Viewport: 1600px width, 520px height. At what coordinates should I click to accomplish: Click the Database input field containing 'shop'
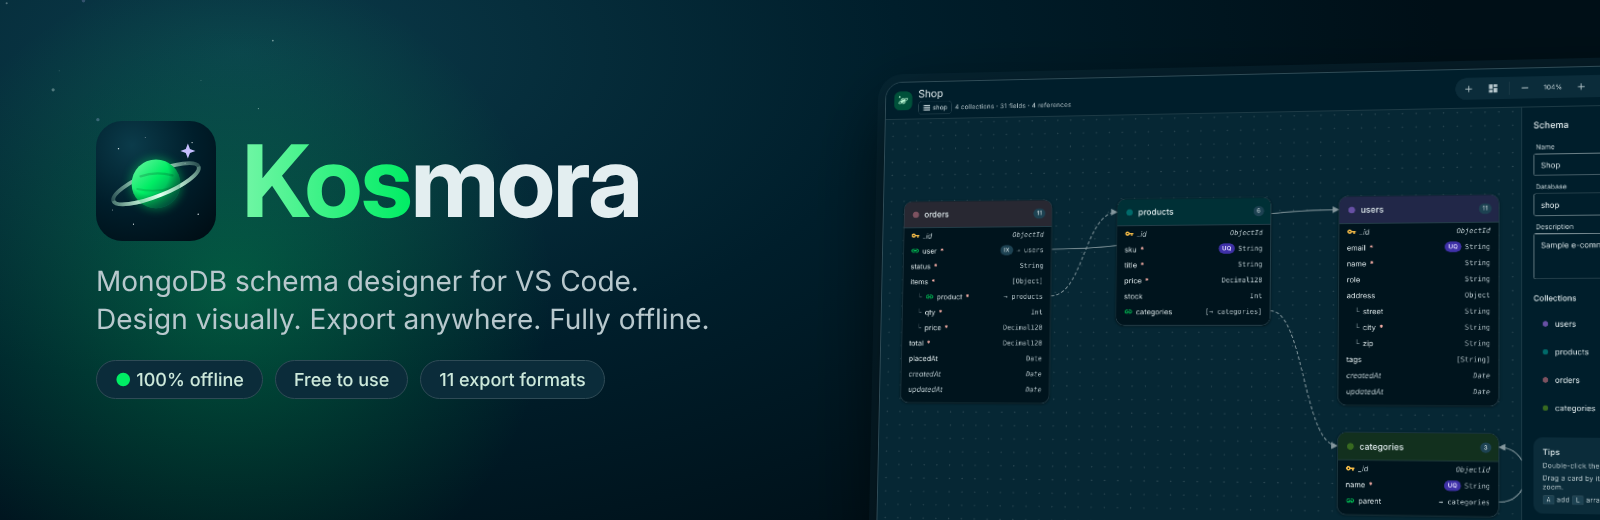point(1567,205)
